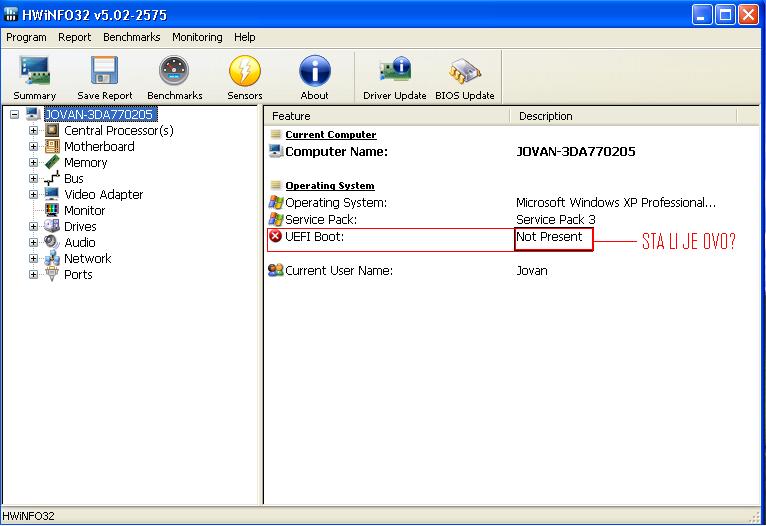The image size is (766, 526).
Task: Click the HWiNFO32 status bar text
Action: 28,516
